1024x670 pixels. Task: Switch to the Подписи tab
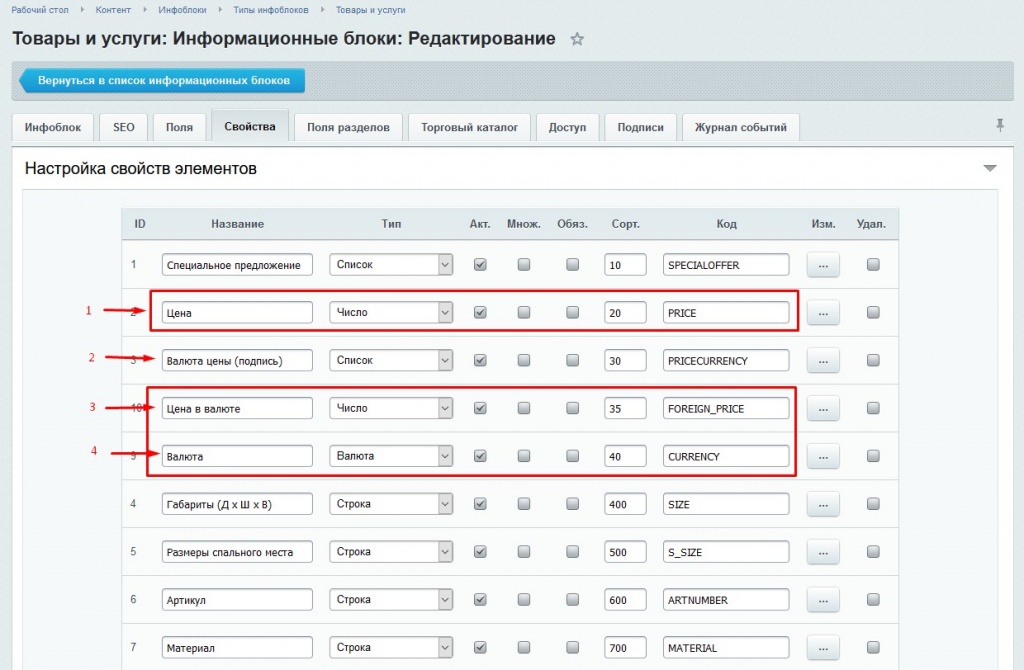640,127
